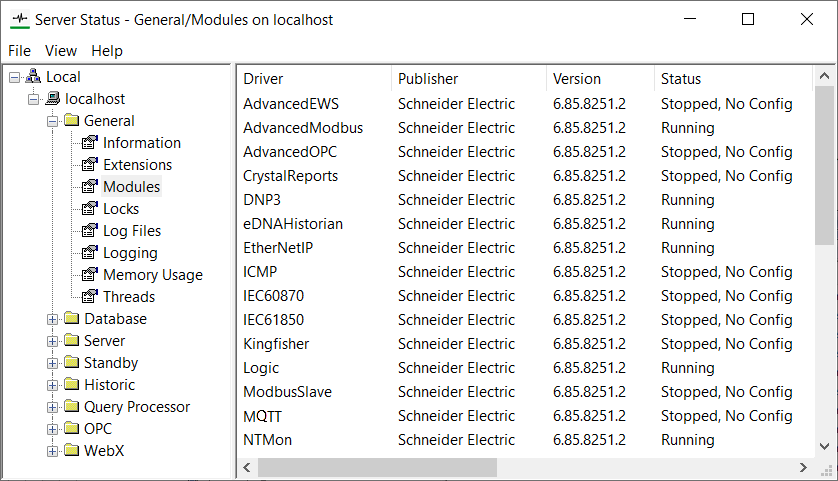
Task: Expand the Query Processor folder
Action: [52, 407]
